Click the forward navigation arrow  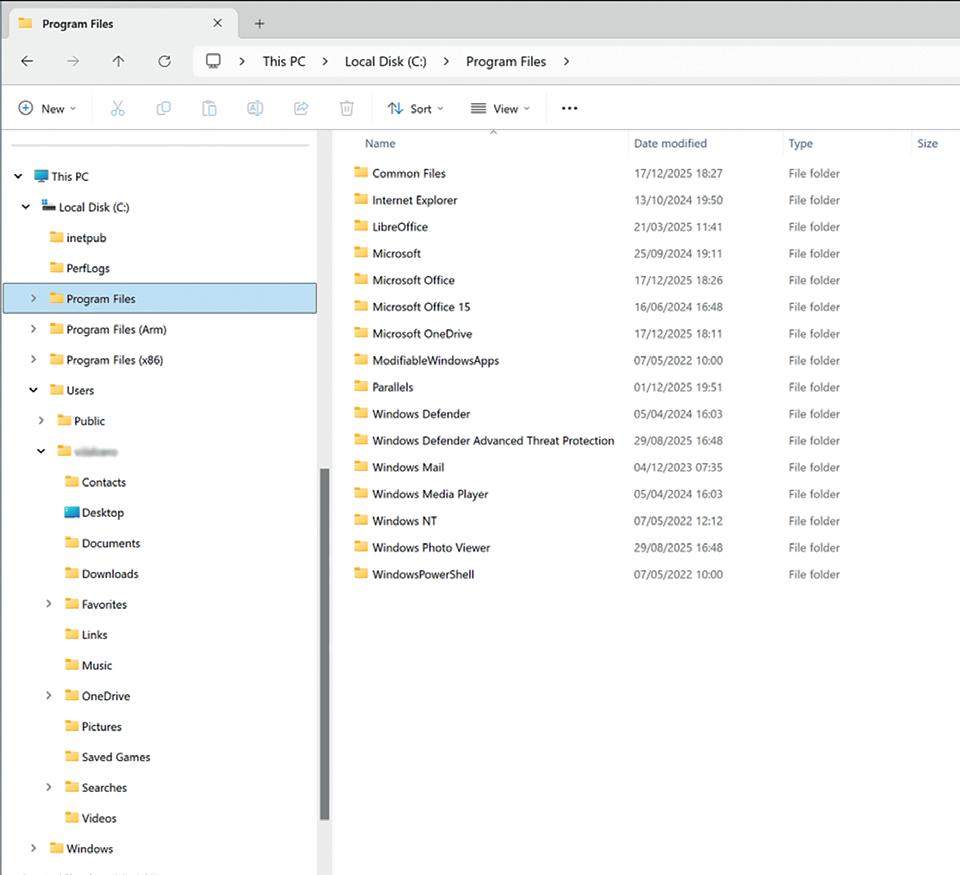tap(73, 61)
